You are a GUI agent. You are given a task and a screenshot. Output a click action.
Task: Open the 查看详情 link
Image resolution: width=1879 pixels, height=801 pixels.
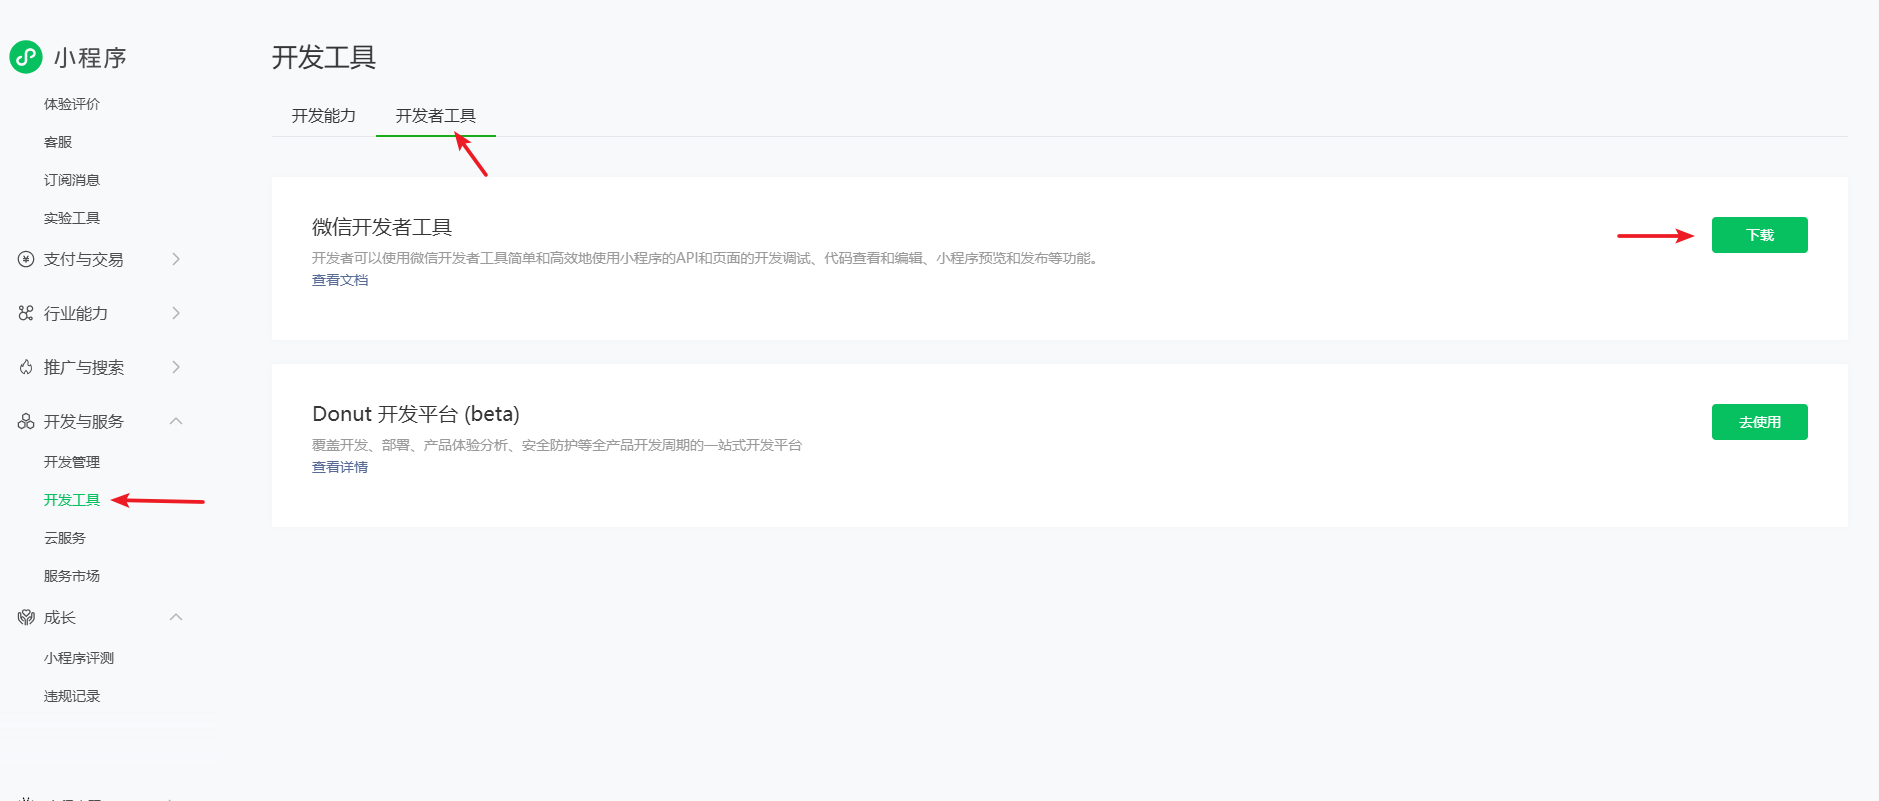[340, 467]
